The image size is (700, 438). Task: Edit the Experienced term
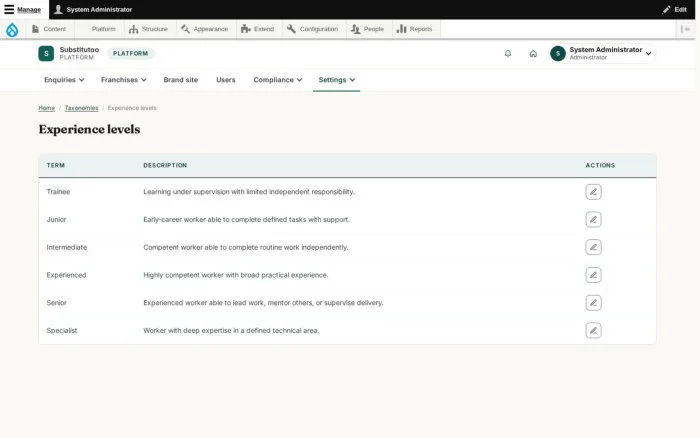click(593, 275)
